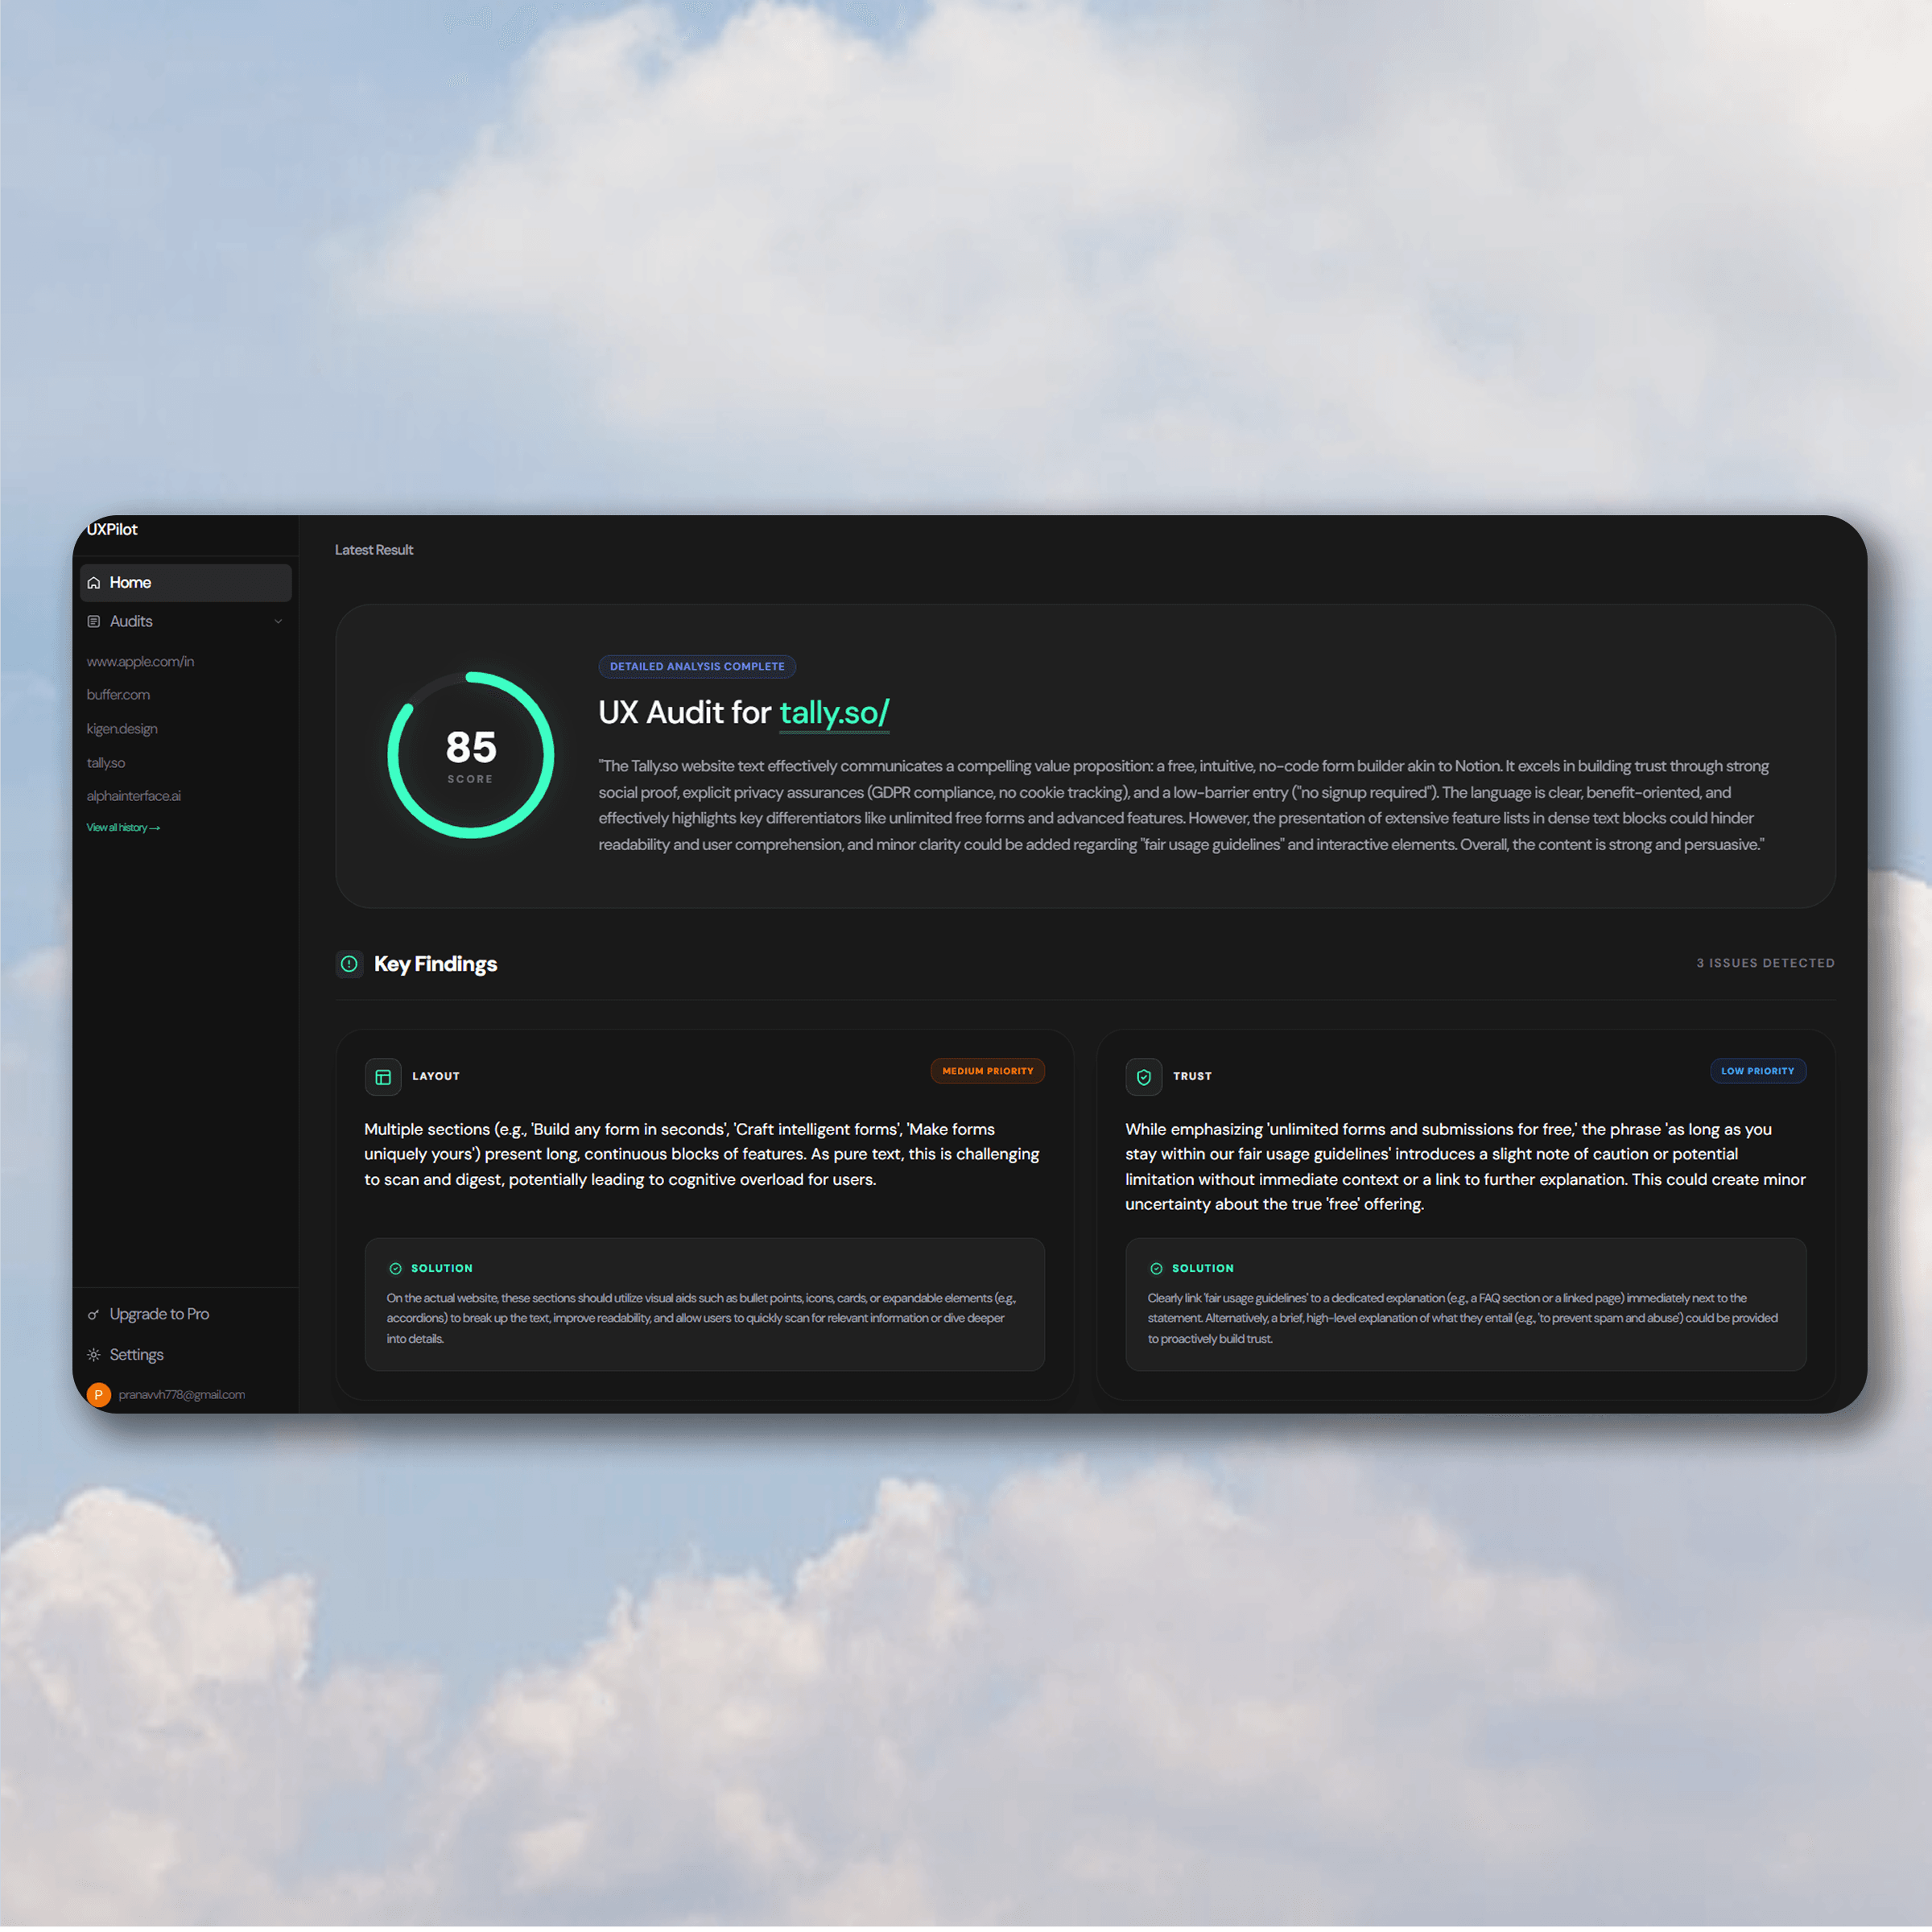Screen dimensions: 1932x1932
Task: Click Detailed Analysis Complete badge
Action: point(698,667)
